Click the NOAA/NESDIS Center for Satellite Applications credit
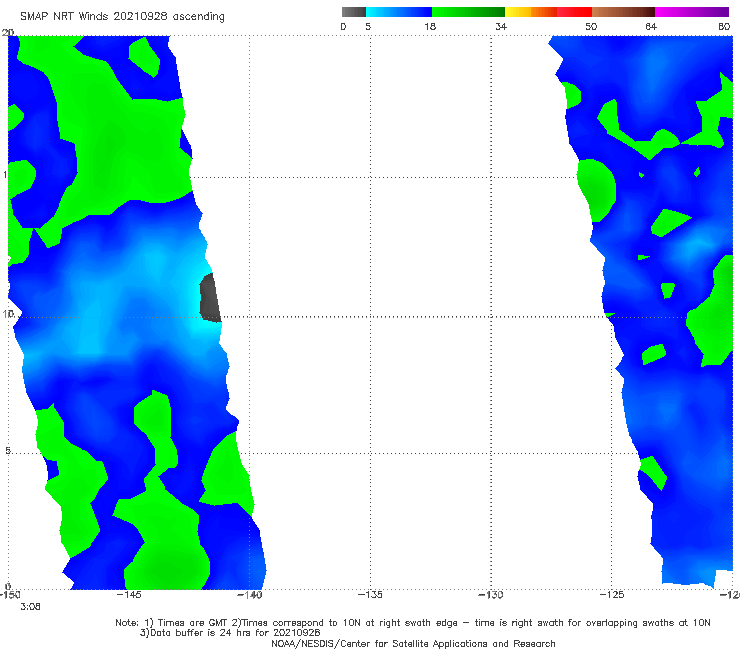Viewport: 740px width, 650px height. click(413, 643)
